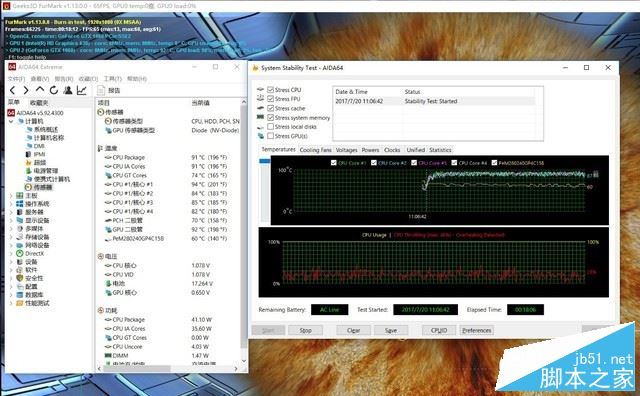Click the refresh icon in AIDA64 toolbar
The height and width of the screenshot is (396, 640).
coord(53,90)
